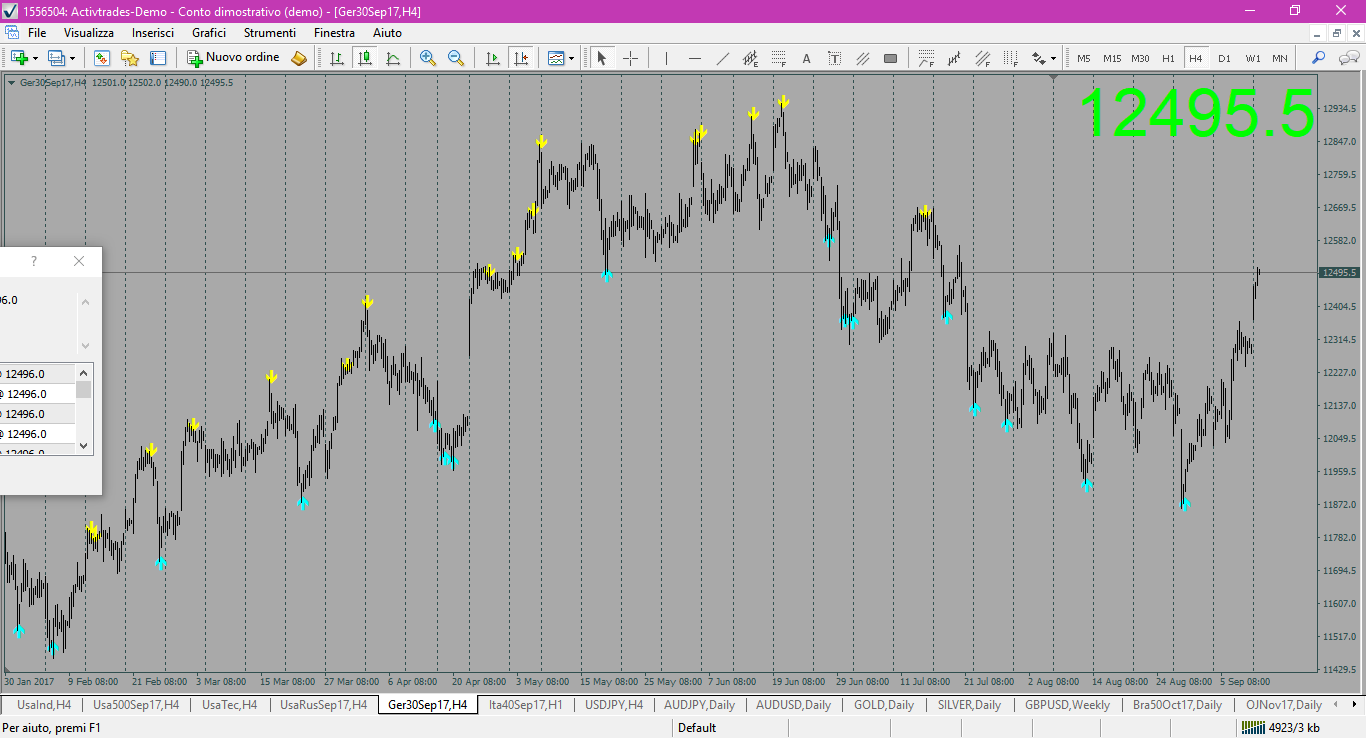Select the trendline drawing tool
Viewport: 1366px width, 738px height.
723,58
